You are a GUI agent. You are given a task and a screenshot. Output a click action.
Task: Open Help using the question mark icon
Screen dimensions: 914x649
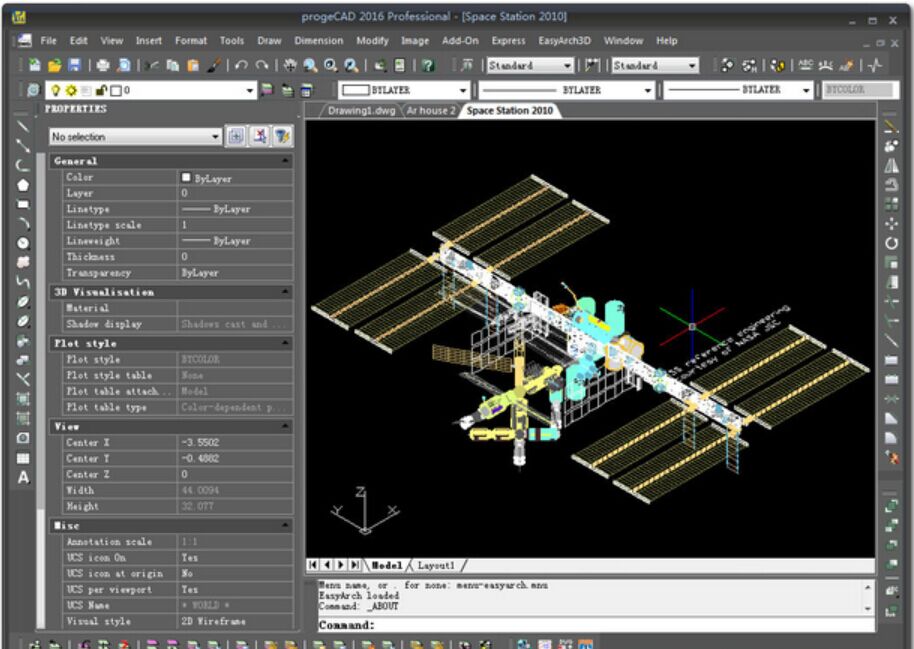[428, 65]
